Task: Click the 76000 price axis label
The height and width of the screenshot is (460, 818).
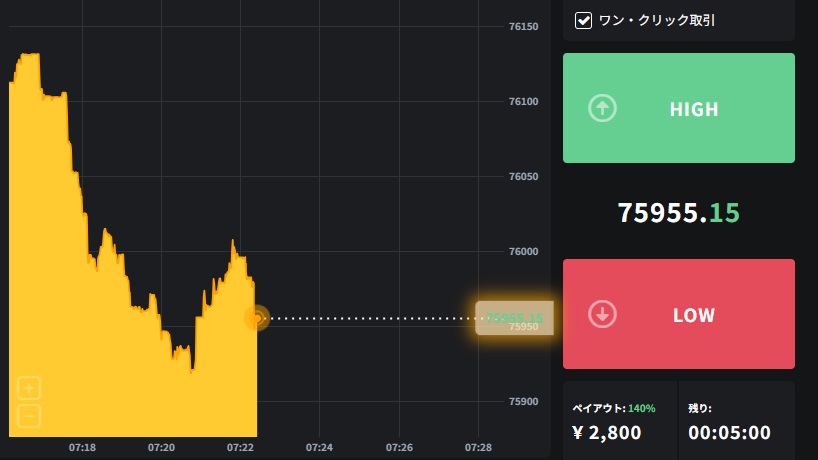Action: coord(525,251)
